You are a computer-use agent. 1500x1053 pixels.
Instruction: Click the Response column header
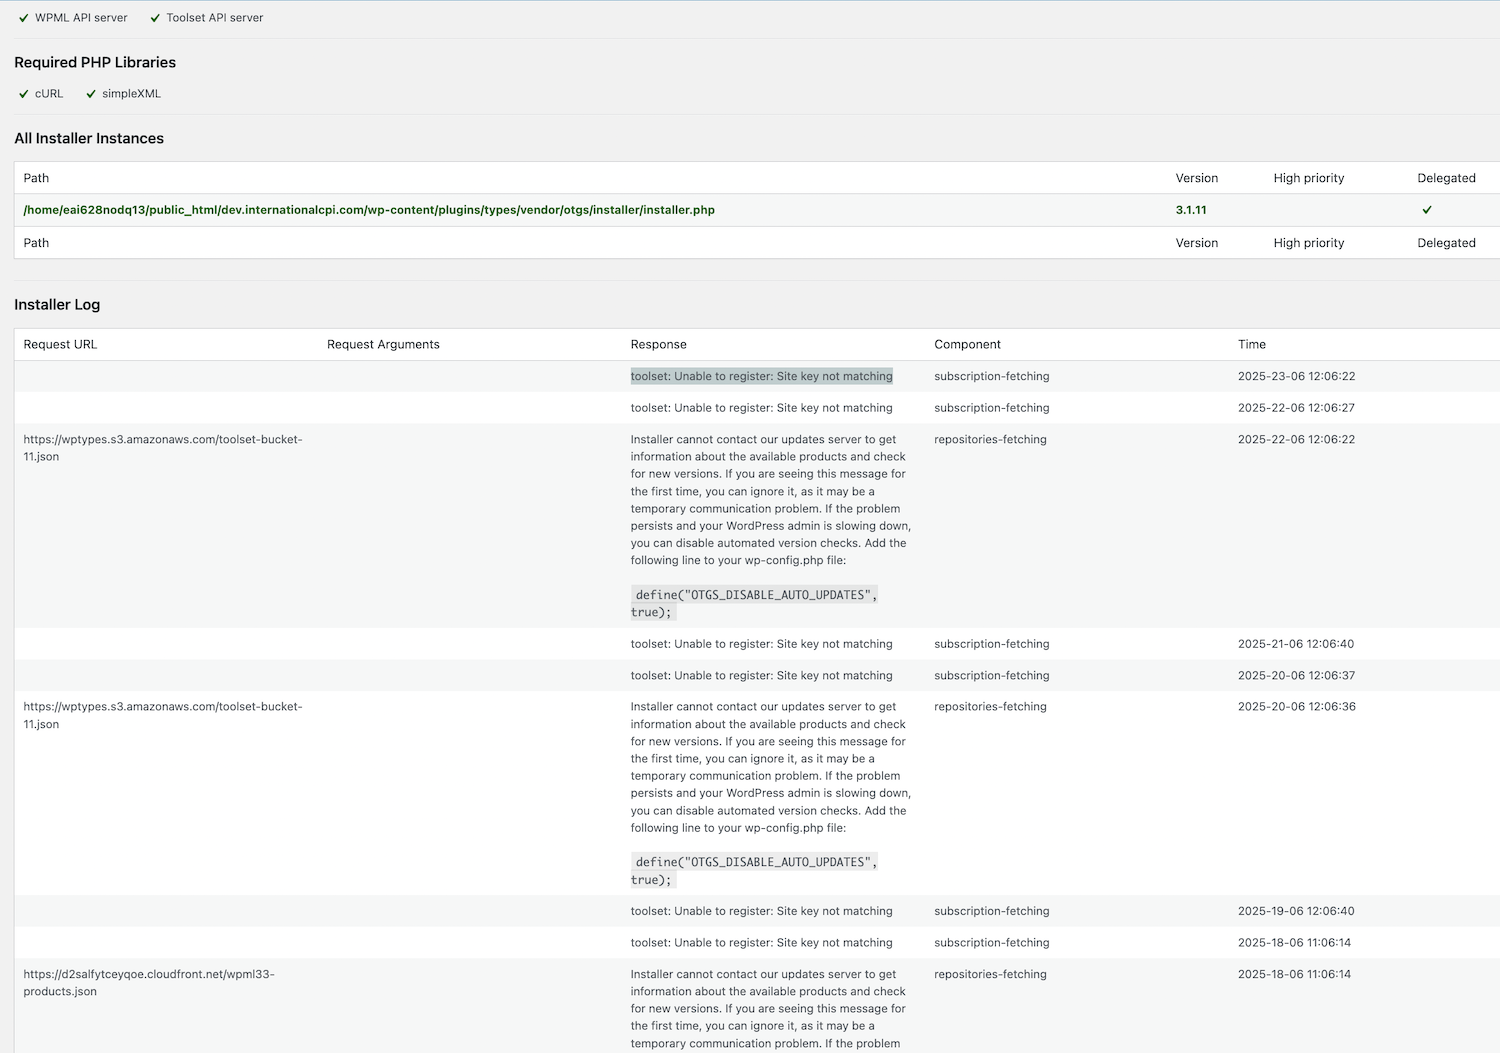pyautogui.click(x=659, y=344)
